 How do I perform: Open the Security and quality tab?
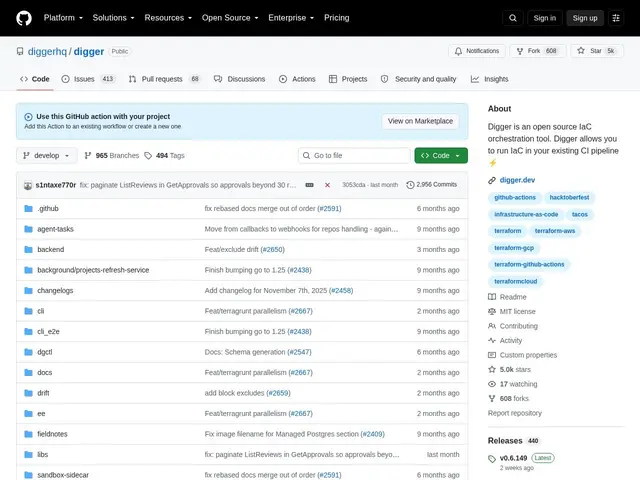418,79
